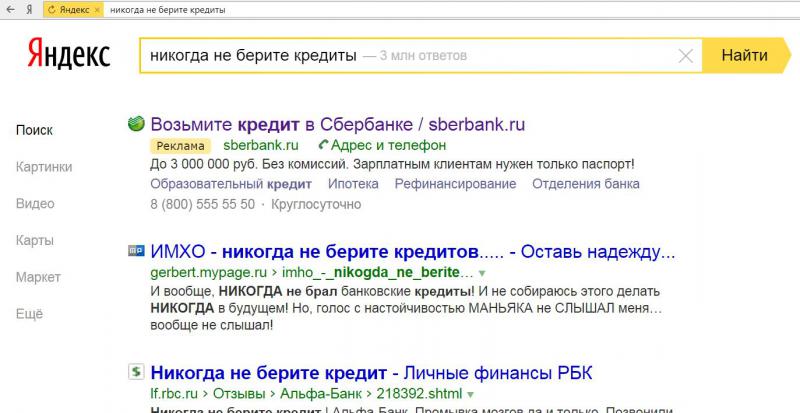The width and height of the screenshot is (800, 413).
Task: Open the Карты section
Action: click(35, 240)
